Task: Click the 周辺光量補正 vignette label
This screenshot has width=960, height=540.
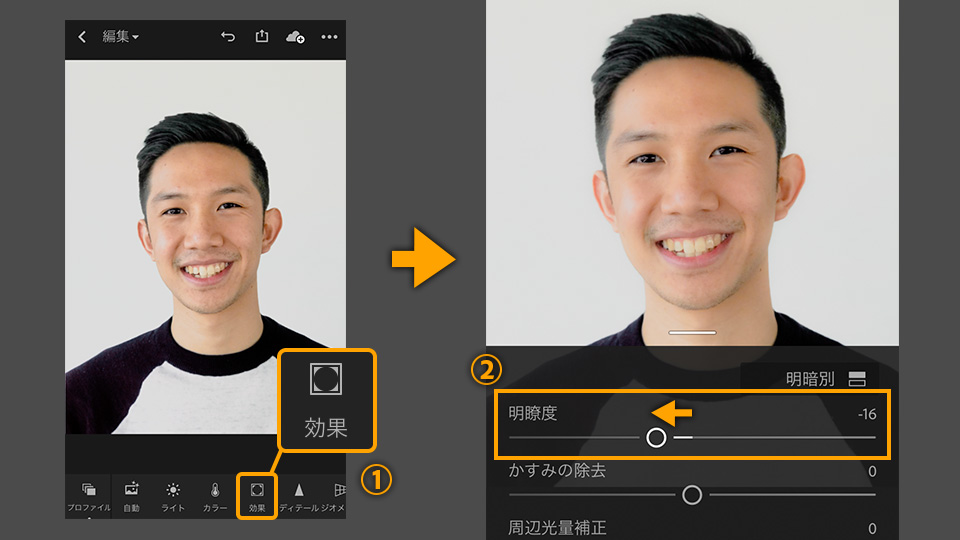Action: click(x=557, y=528)
